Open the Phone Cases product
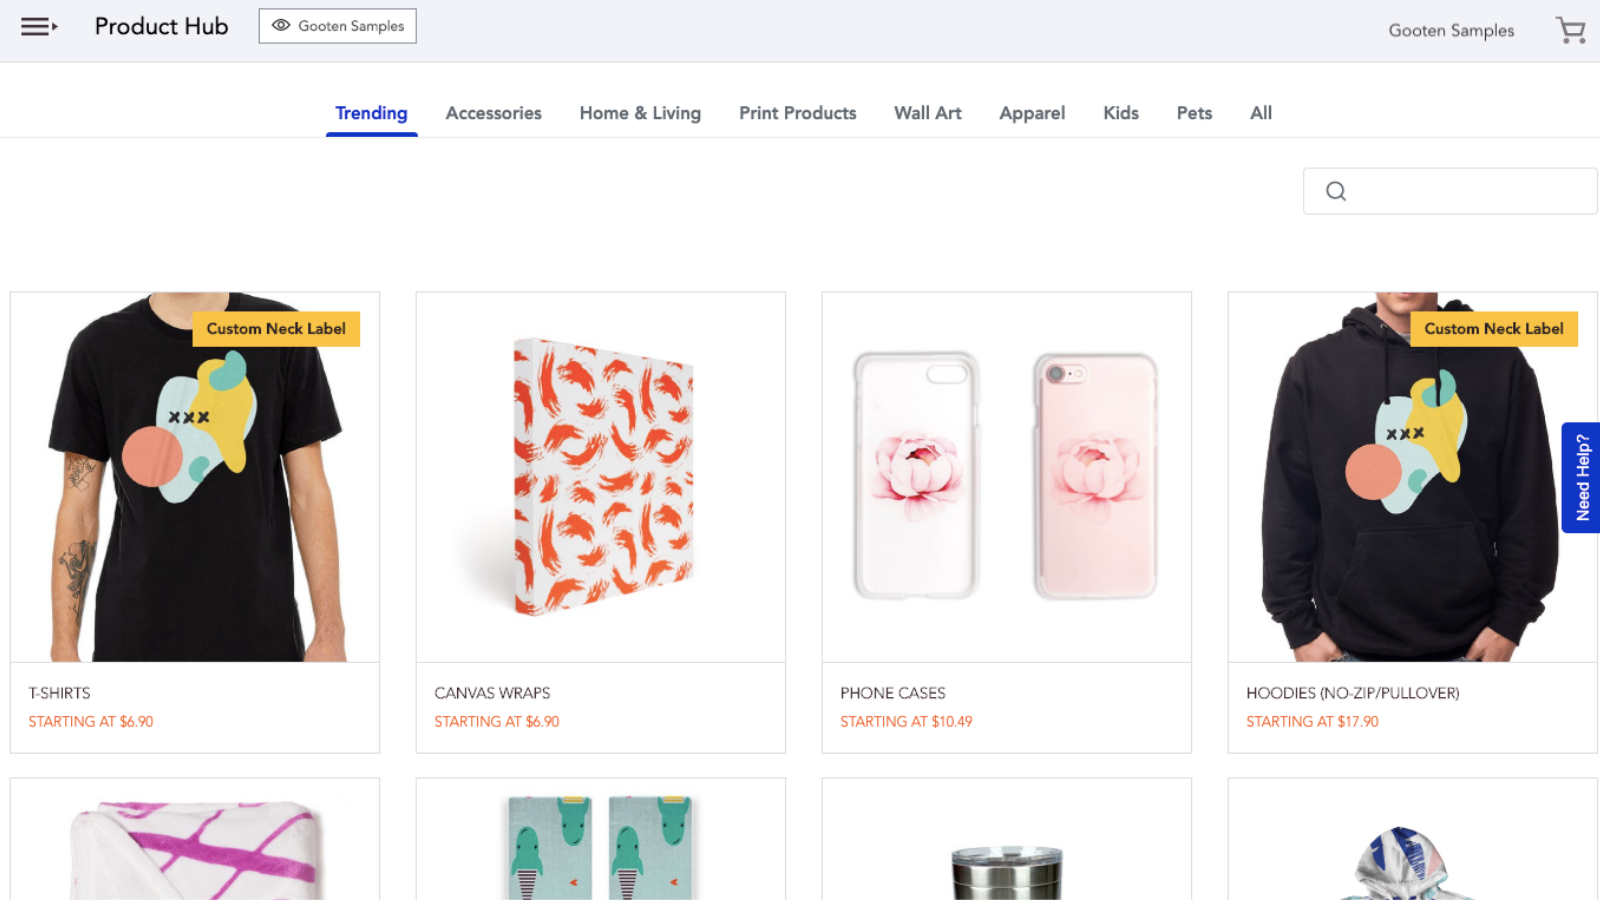 (x=1006, y=476)
